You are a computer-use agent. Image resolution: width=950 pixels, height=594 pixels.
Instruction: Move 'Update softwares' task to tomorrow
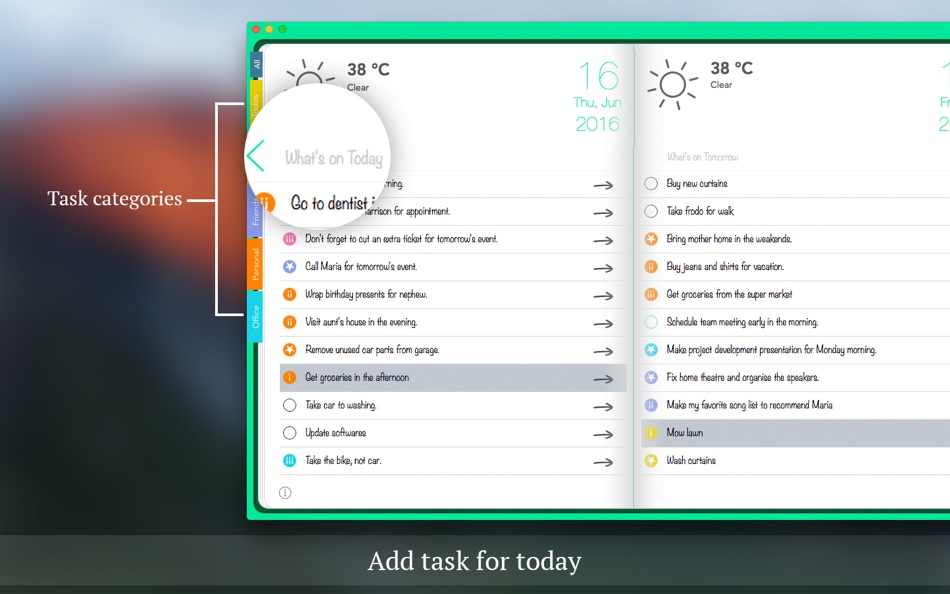click(603, 435)
